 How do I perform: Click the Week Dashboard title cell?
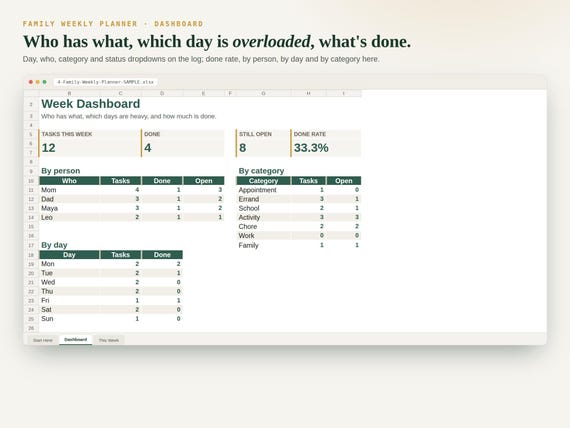point(91,104)
